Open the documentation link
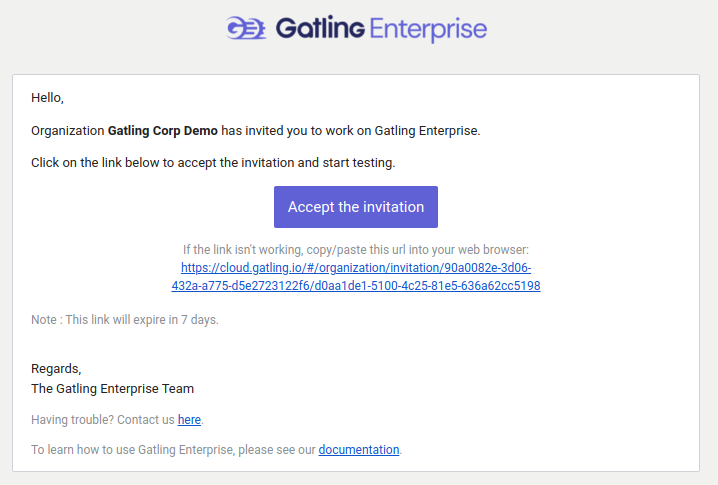This screenshot has height=485, width=718. [358, 450]
